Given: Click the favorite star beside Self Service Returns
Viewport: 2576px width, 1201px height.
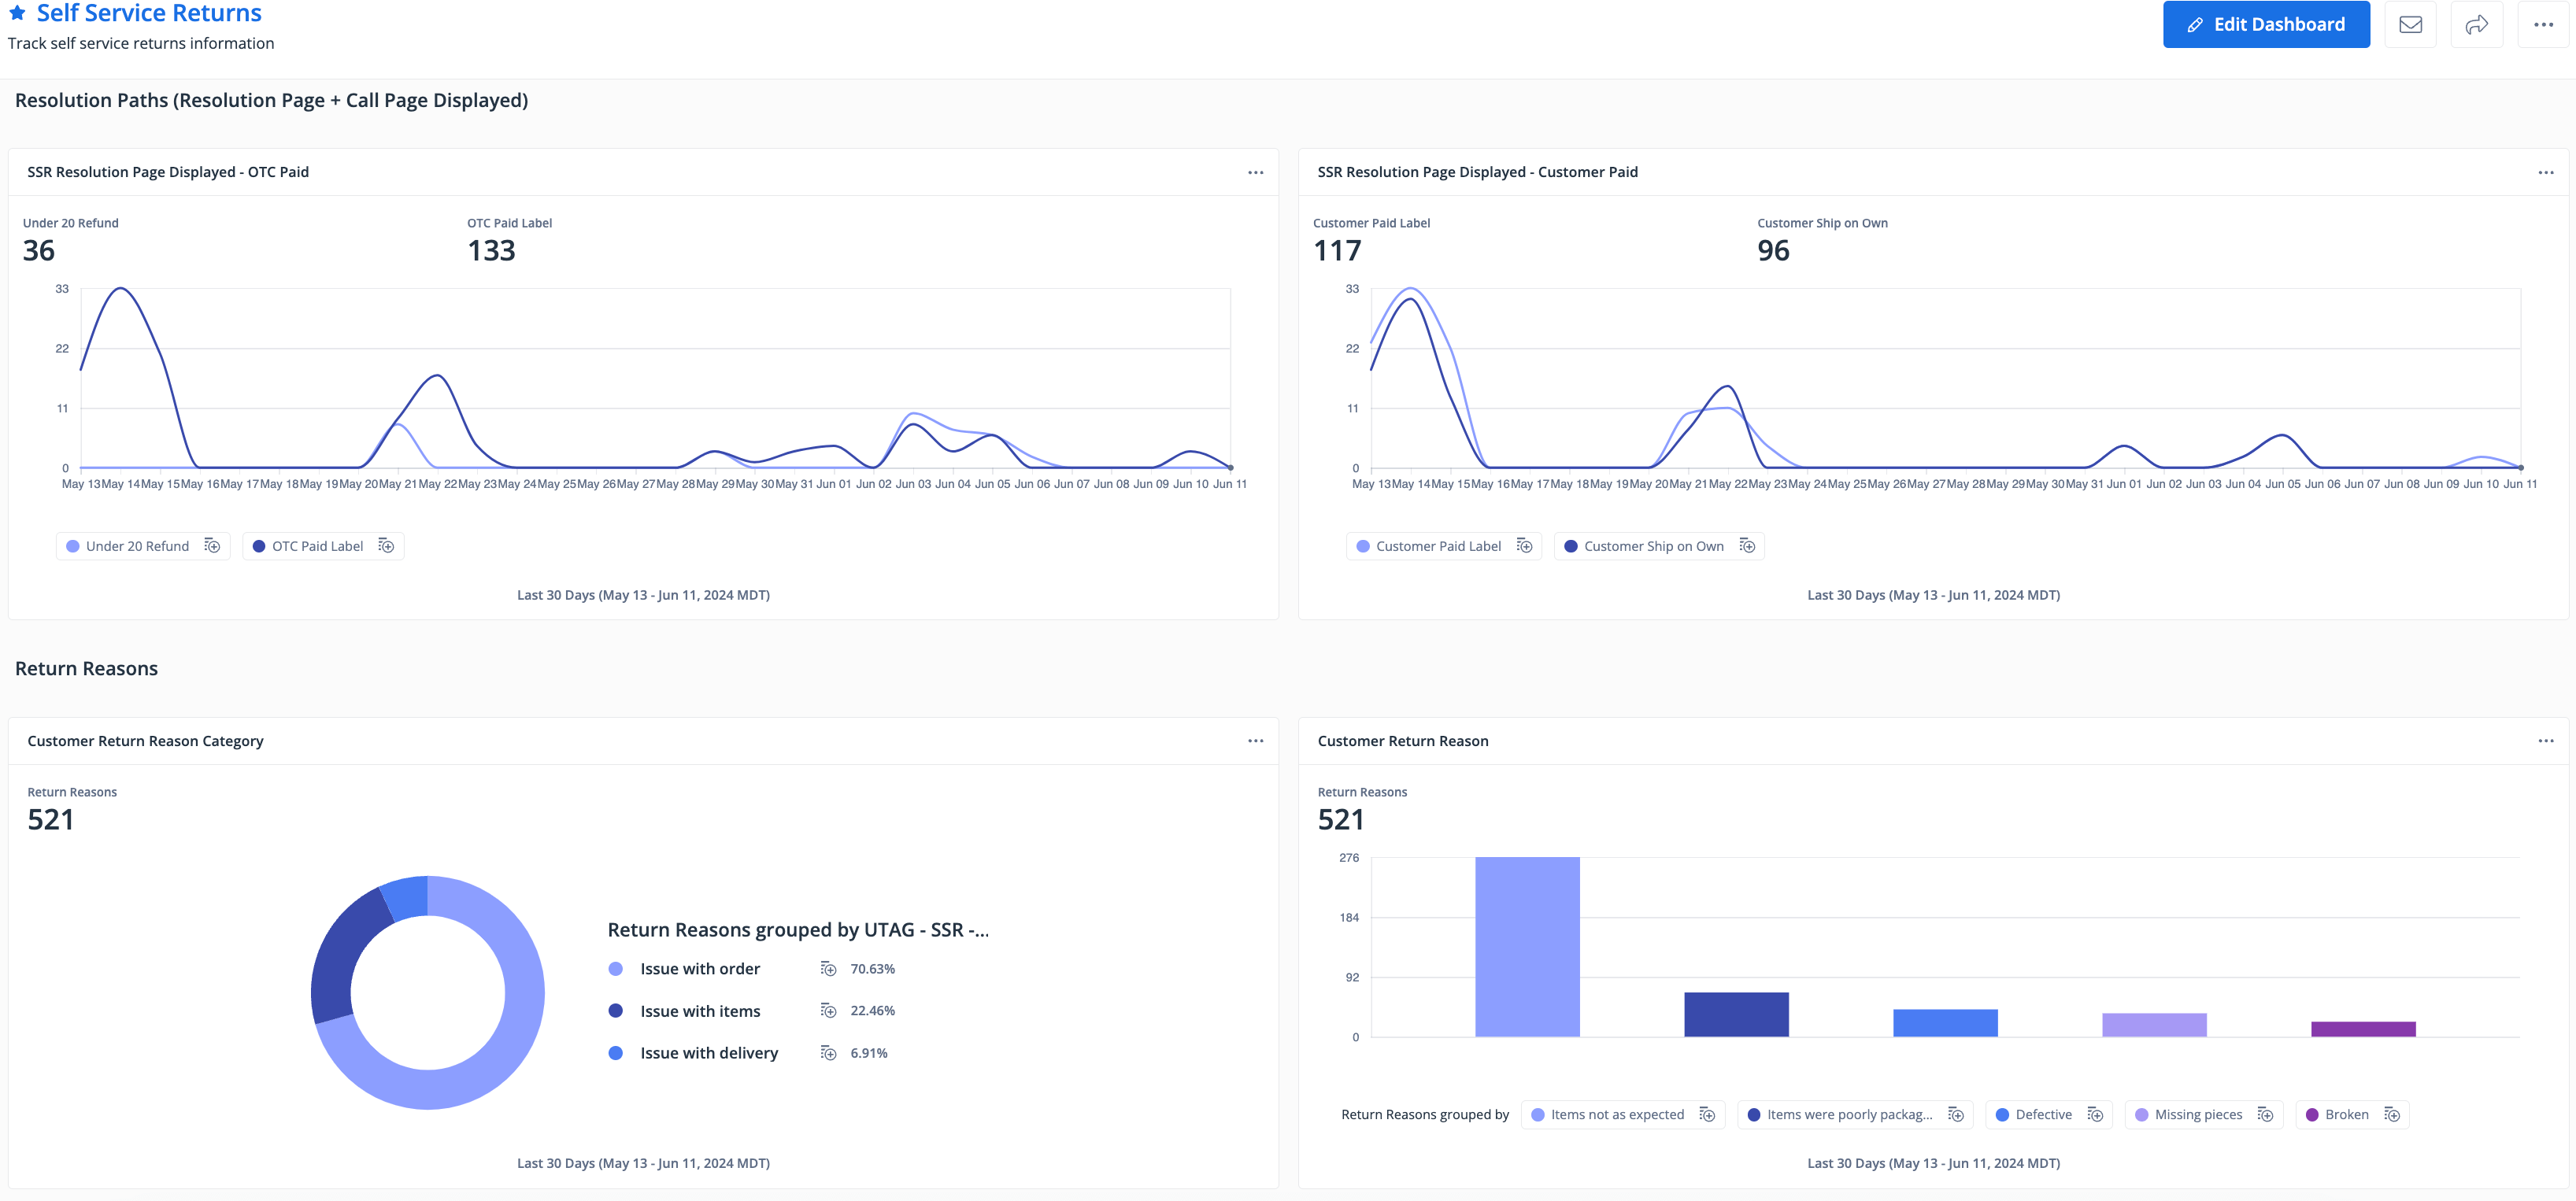Looking at the screenshot, I should click(17, 13).
